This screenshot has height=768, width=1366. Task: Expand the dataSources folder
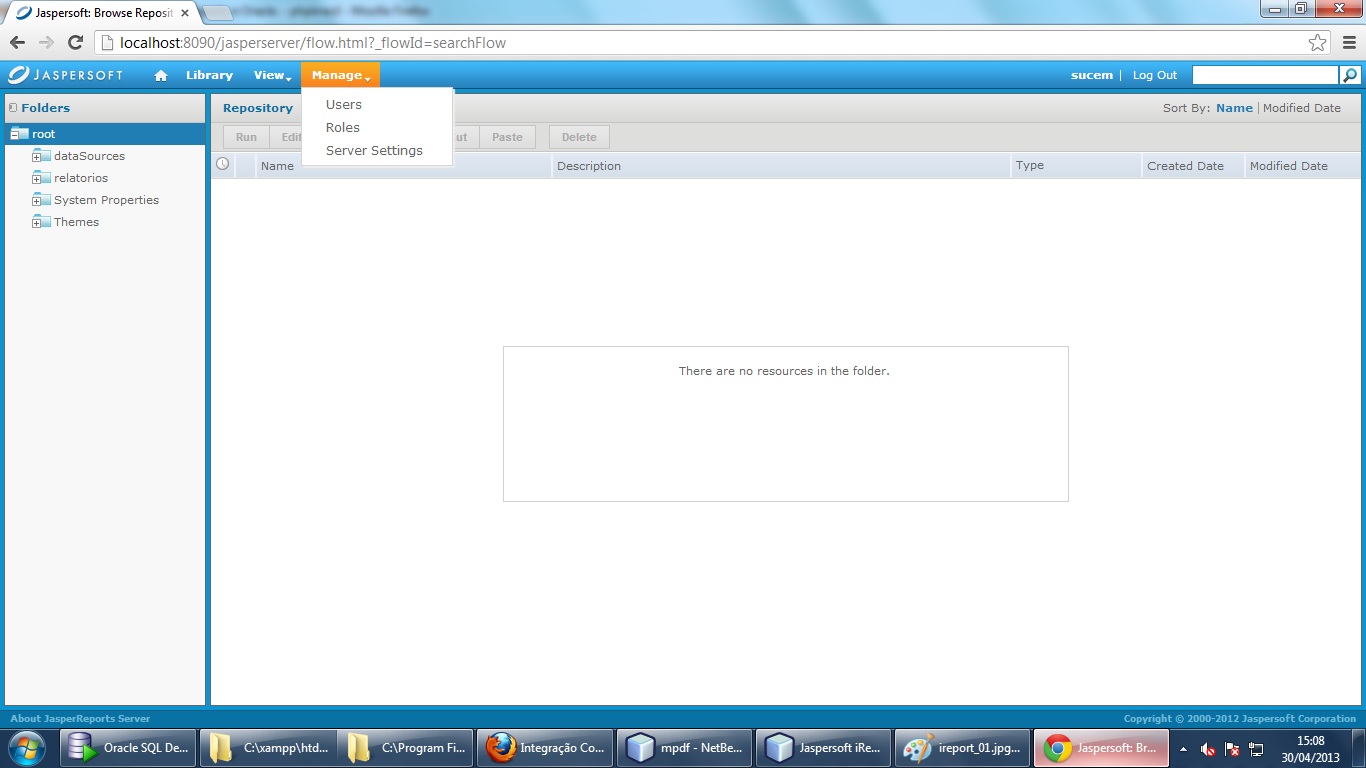pyautogui.click(x=36, y=157)
